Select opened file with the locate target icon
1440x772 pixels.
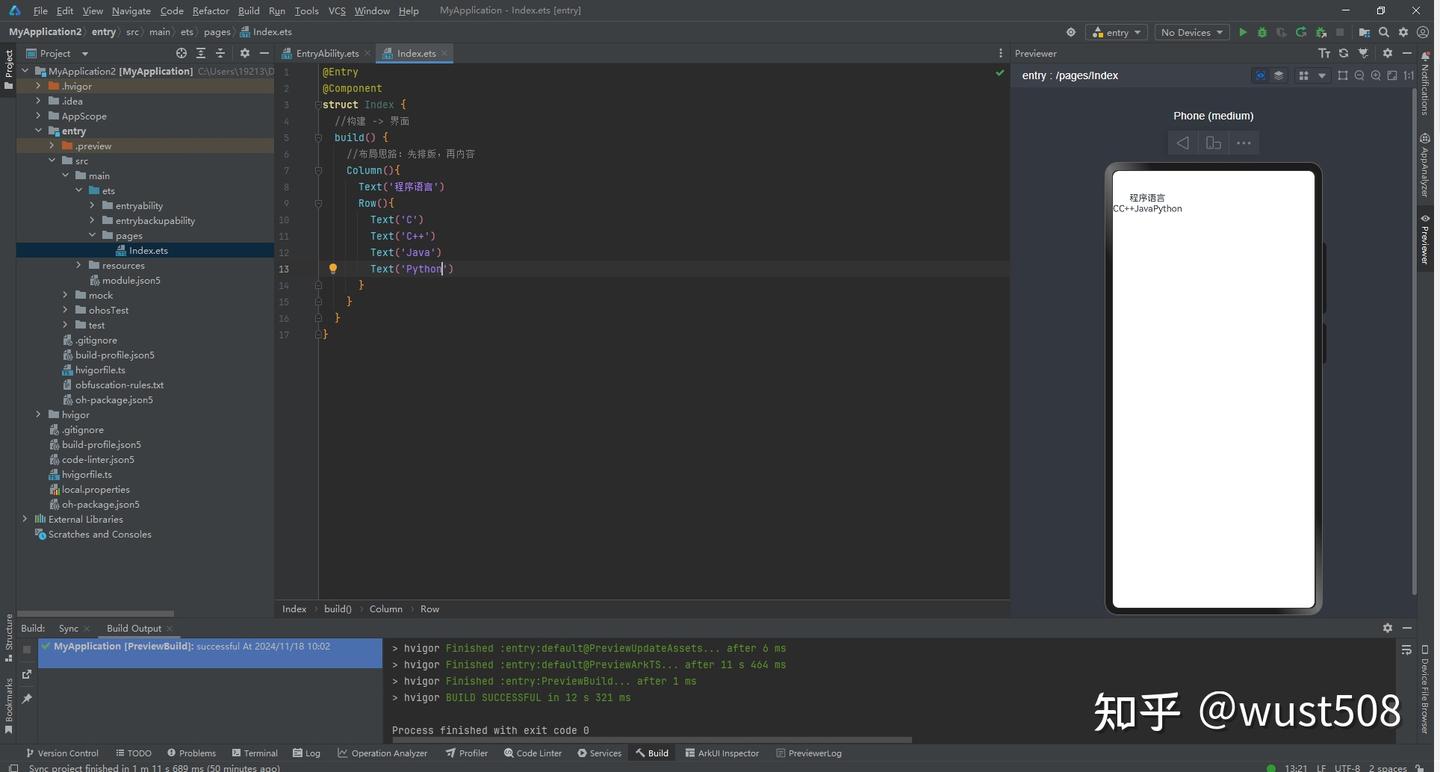[x=181, y=53]
